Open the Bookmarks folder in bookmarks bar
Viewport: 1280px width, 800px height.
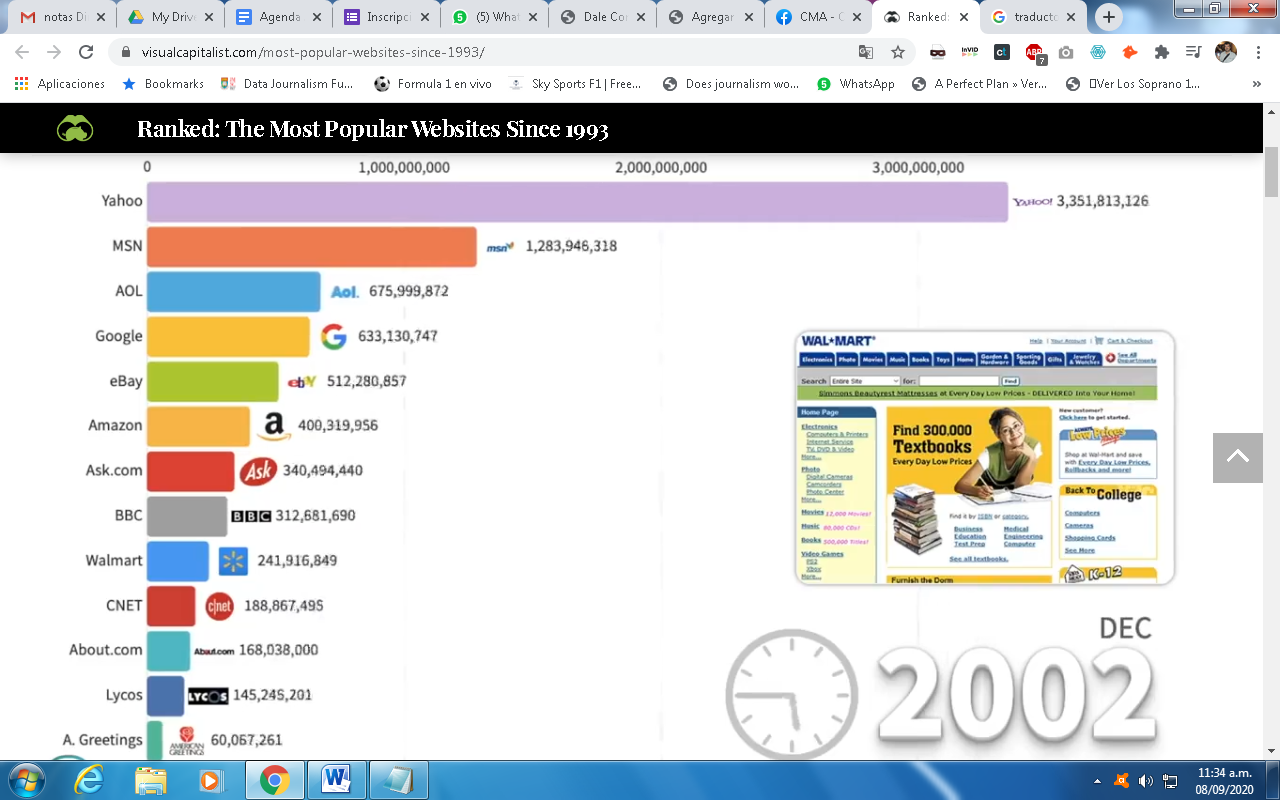(x=163, y=84)
